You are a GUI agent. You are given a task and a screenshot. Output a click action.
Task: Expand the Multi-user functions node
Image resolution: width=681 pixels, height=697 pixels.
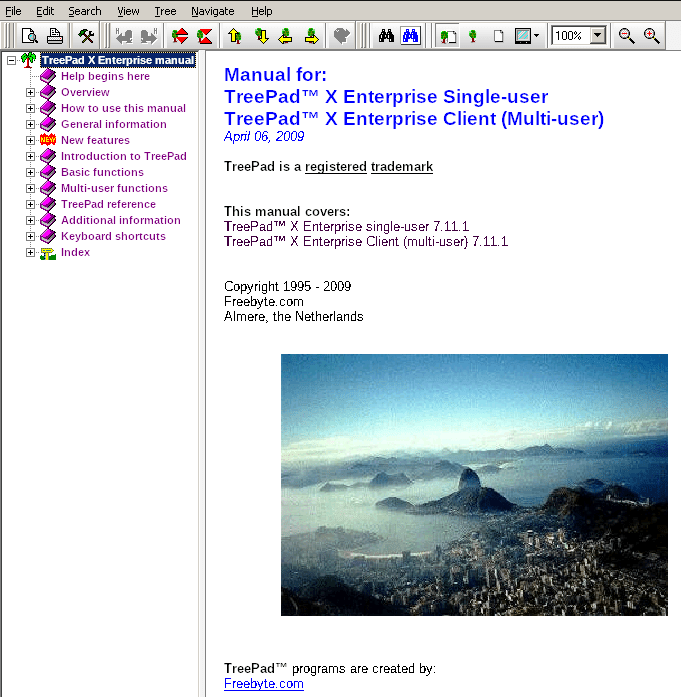[30, 188]
